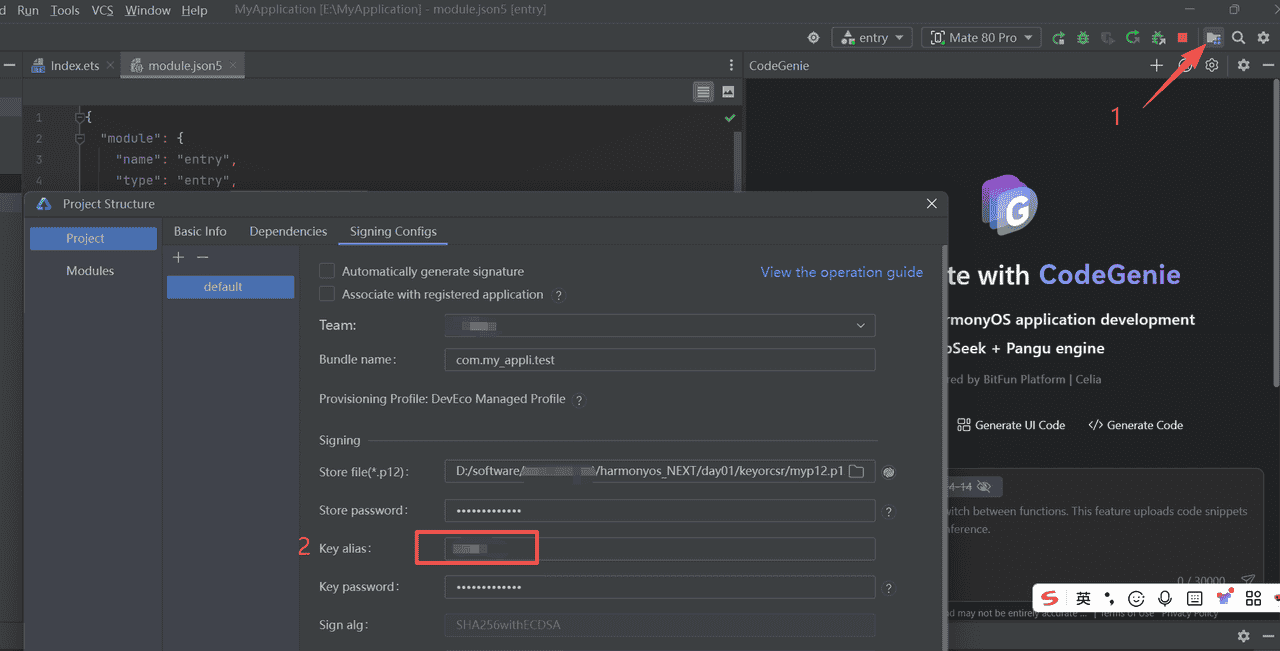Viewport: 1280px width, 651px height.
Task: Open View the operation guide link
Action: coord(841,272)
